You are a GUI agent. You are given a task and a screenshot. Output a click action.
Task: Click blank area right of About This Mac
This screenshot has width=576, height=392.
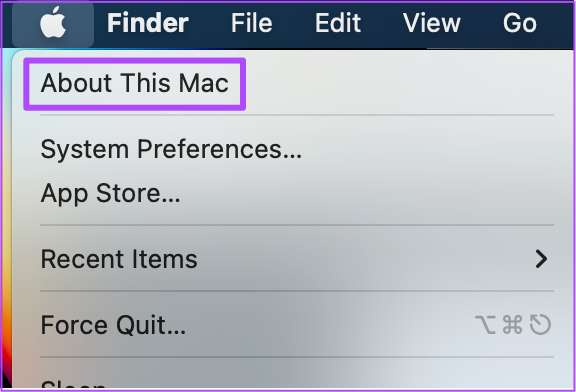pyautogui.click(x=400, y=83)
